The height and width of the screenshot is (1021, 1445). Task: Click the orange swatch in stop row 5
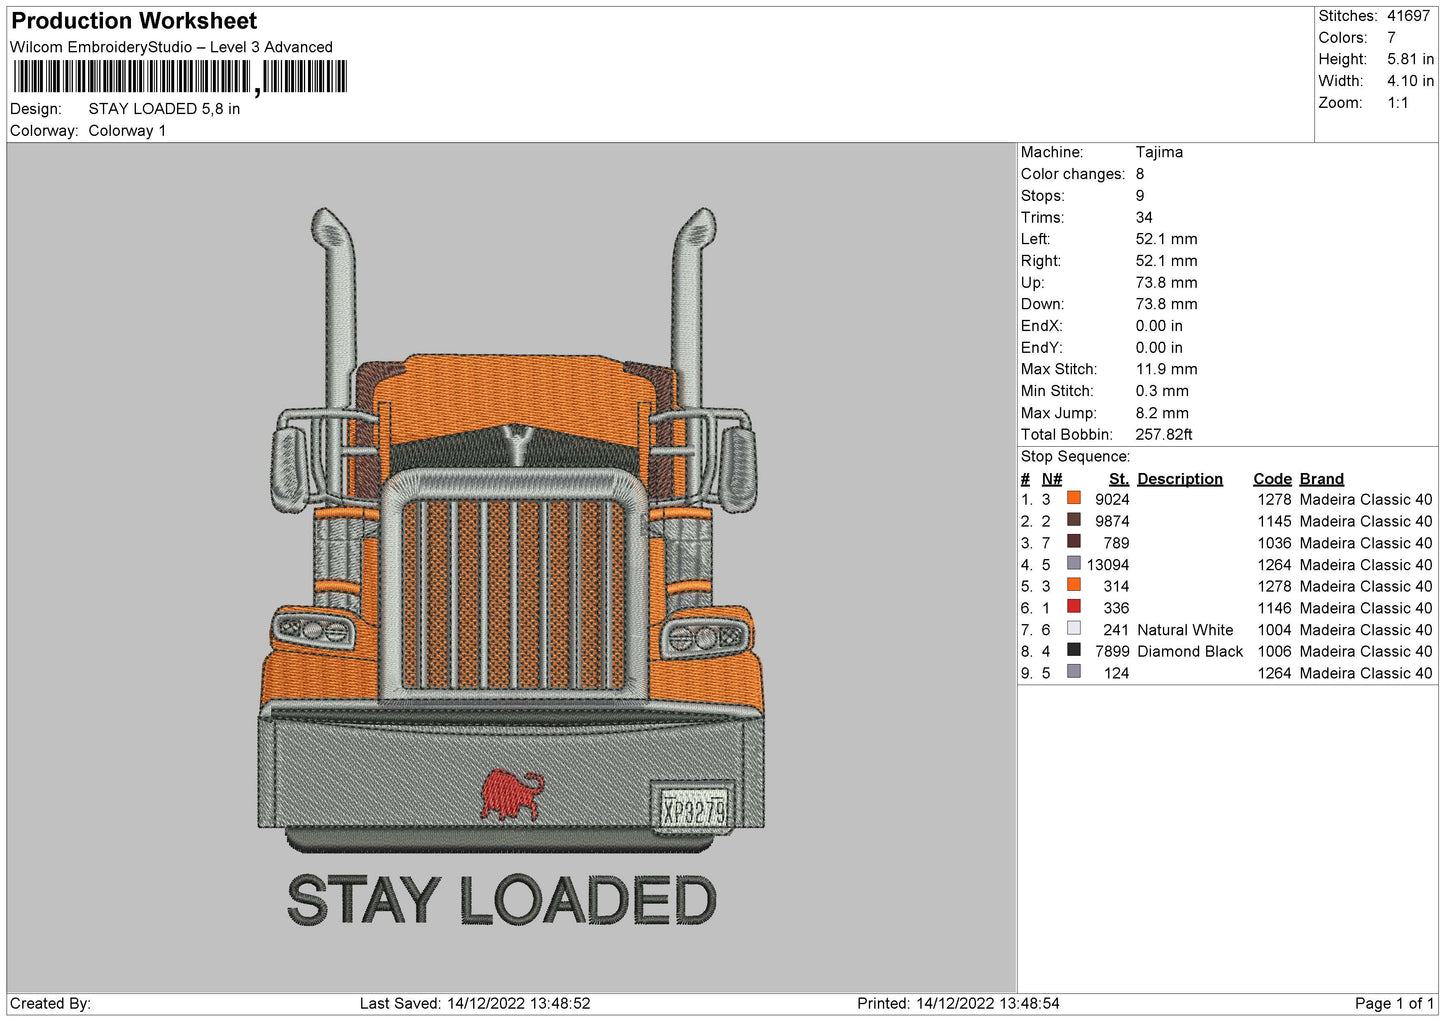pyautogui.click(x=1074, y=585)
